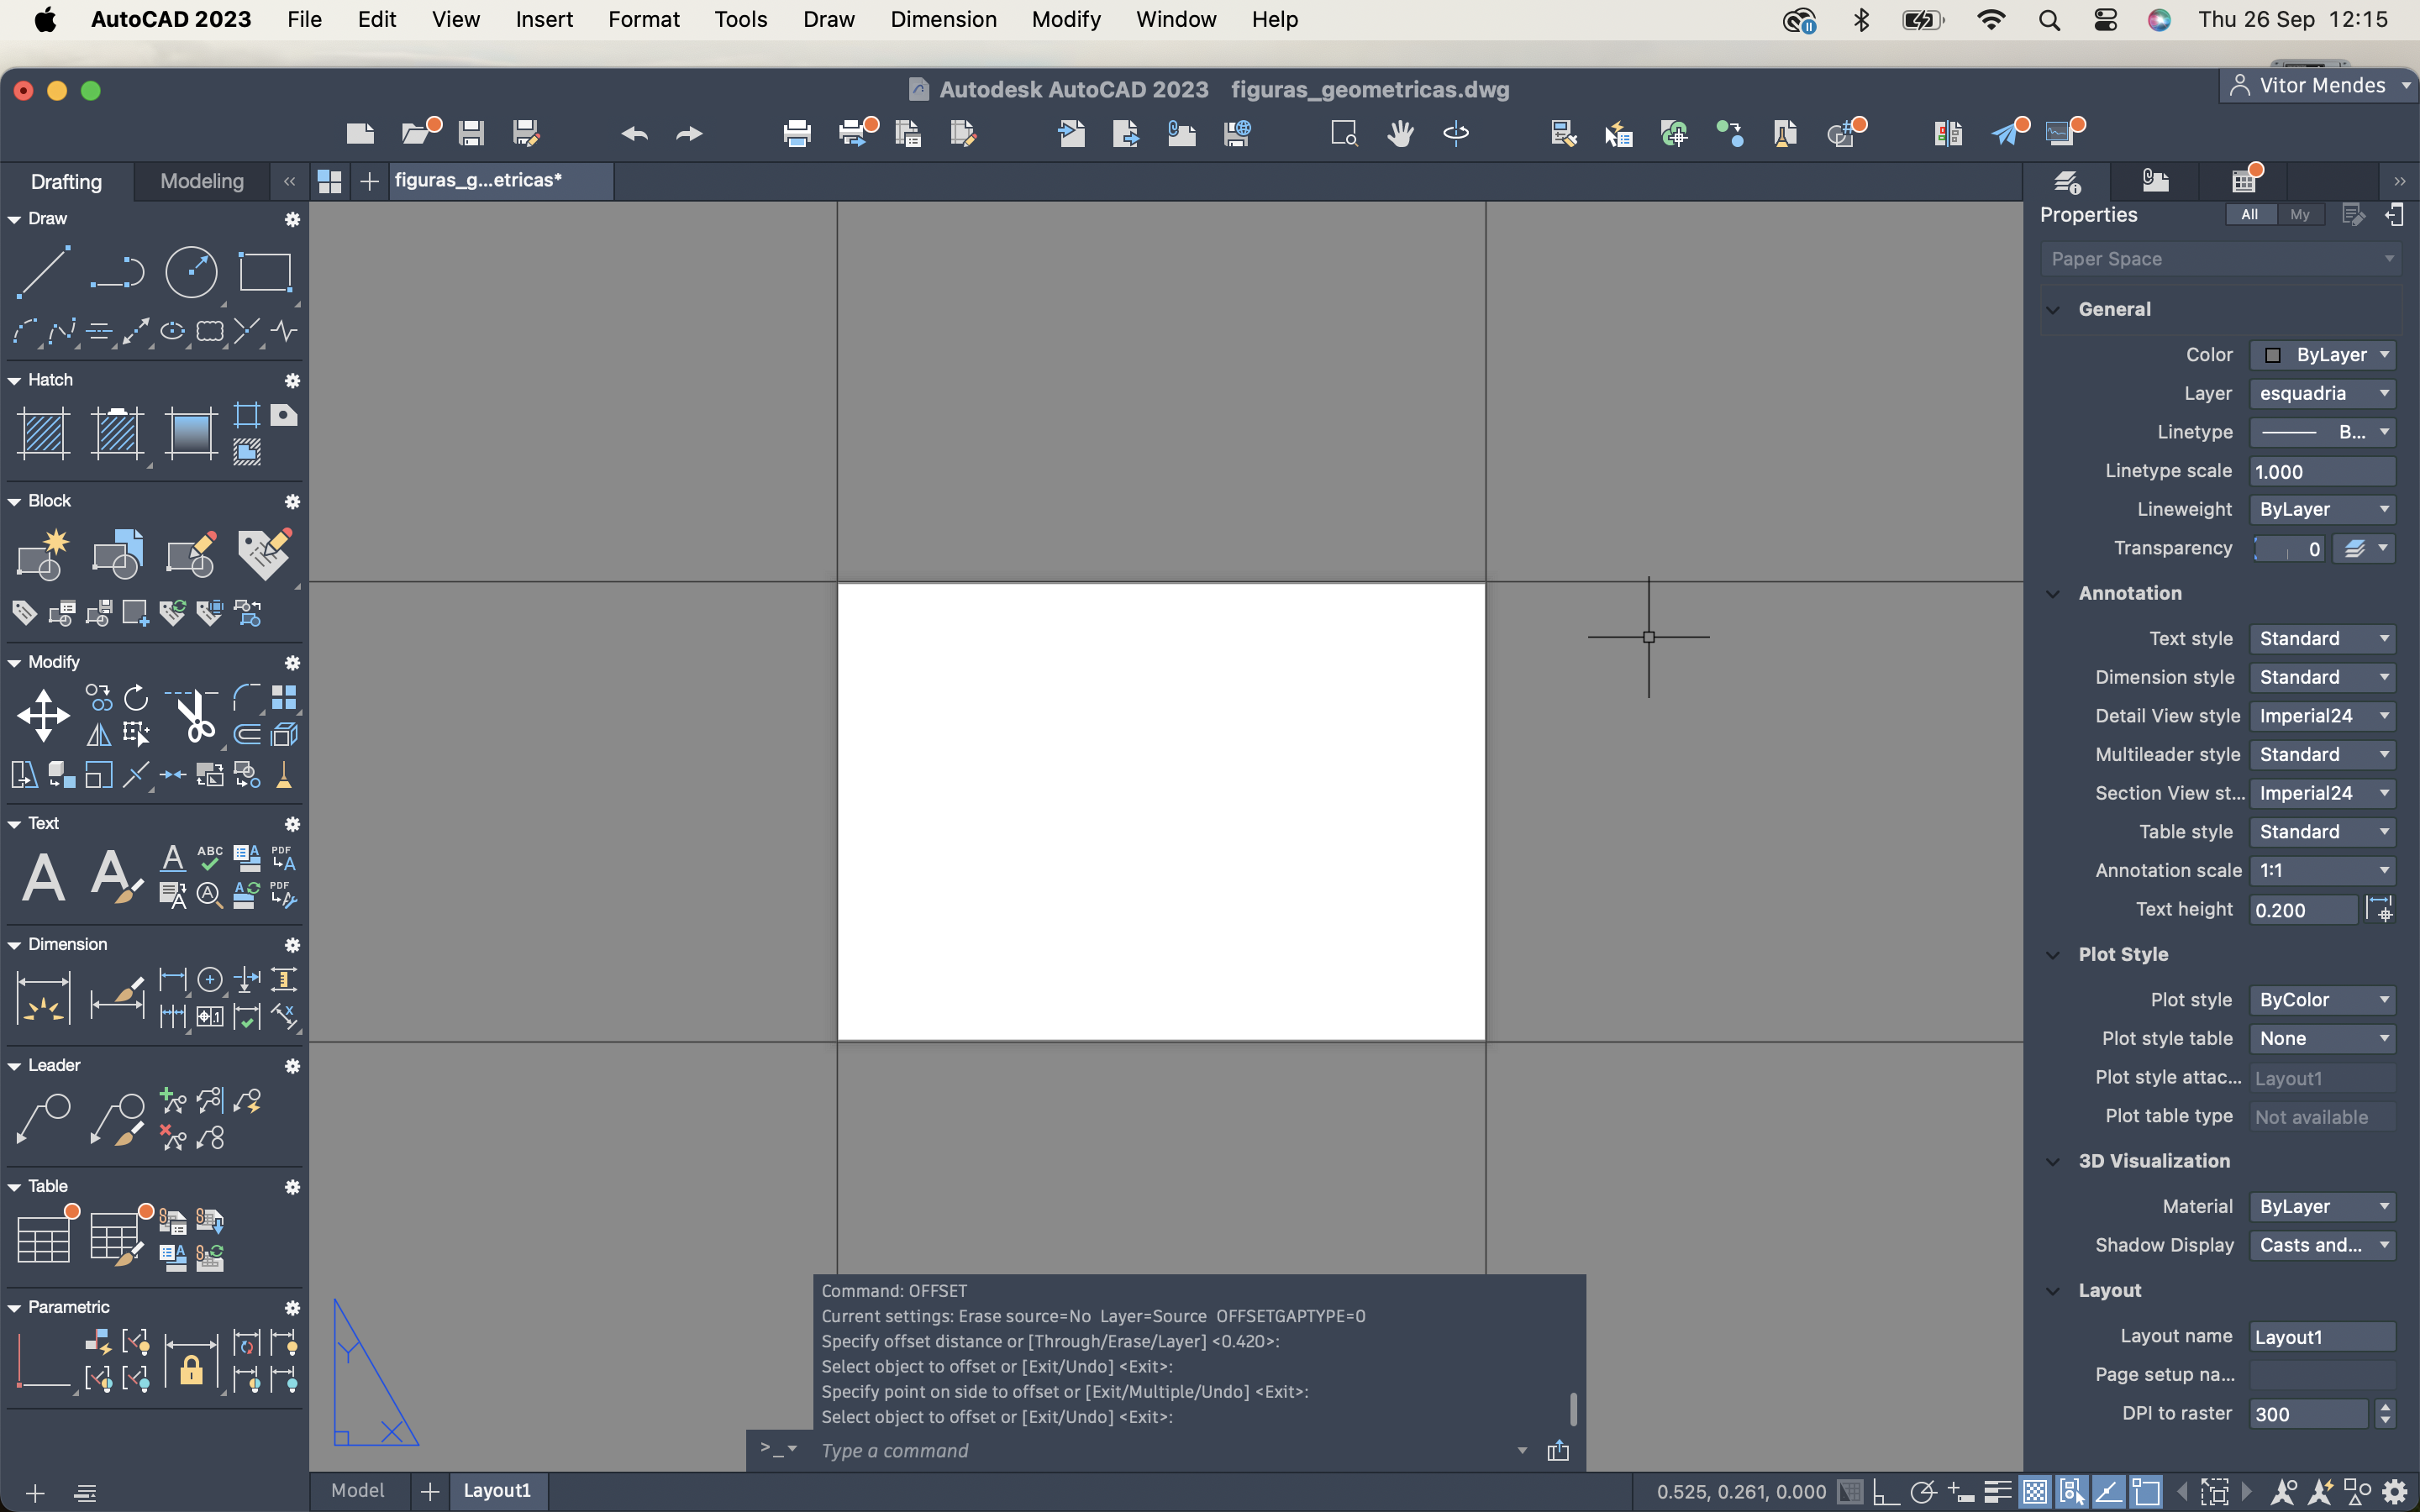Select the Hatch tool icon

pos(43,433)
